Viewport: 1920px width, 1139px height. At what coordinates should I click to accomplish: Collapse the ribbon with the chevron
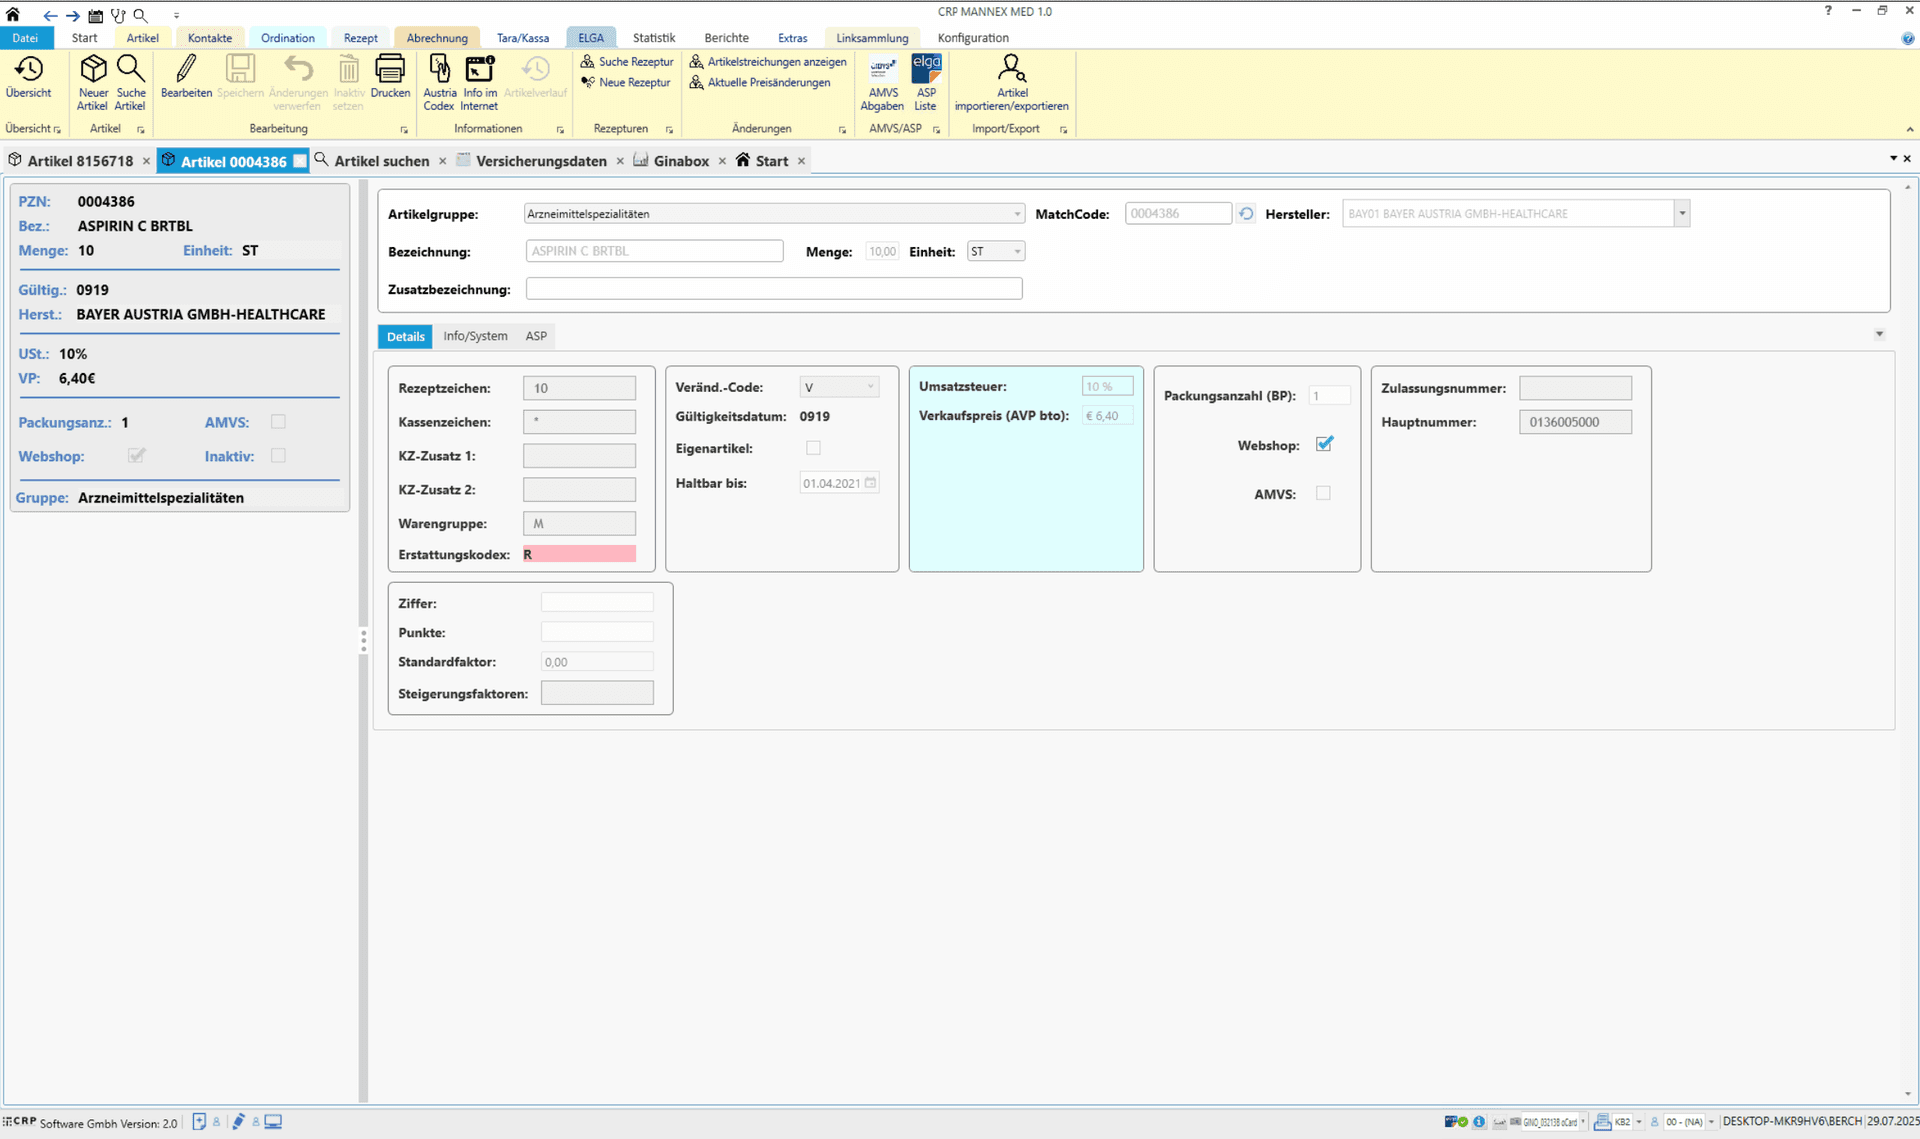point(1909,129)
